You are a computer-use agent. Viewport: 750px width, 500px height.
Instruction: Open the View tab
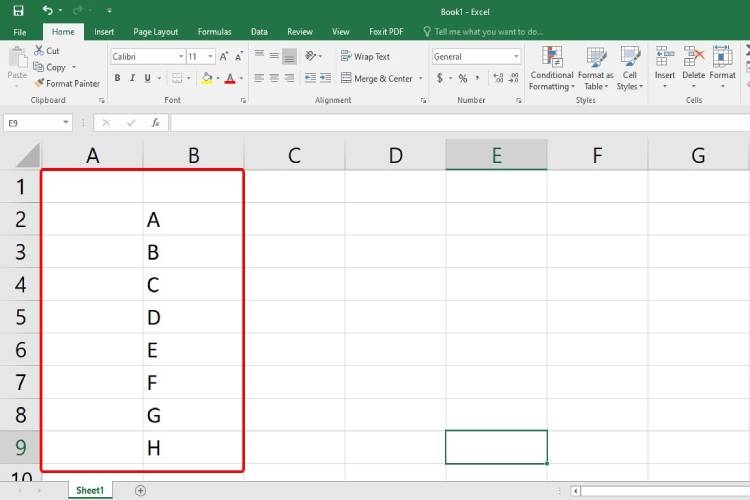coord(341,32)
